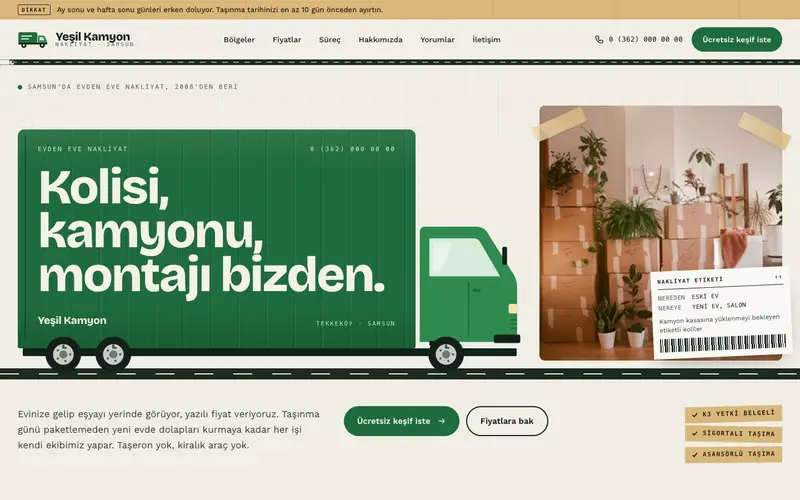Click the ESKİ EV value on the label
800x500 pixels.
click(705, 296)
